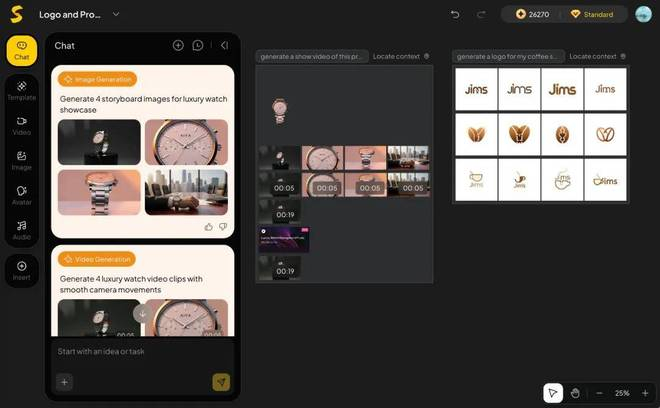Send the chat message

221,382
